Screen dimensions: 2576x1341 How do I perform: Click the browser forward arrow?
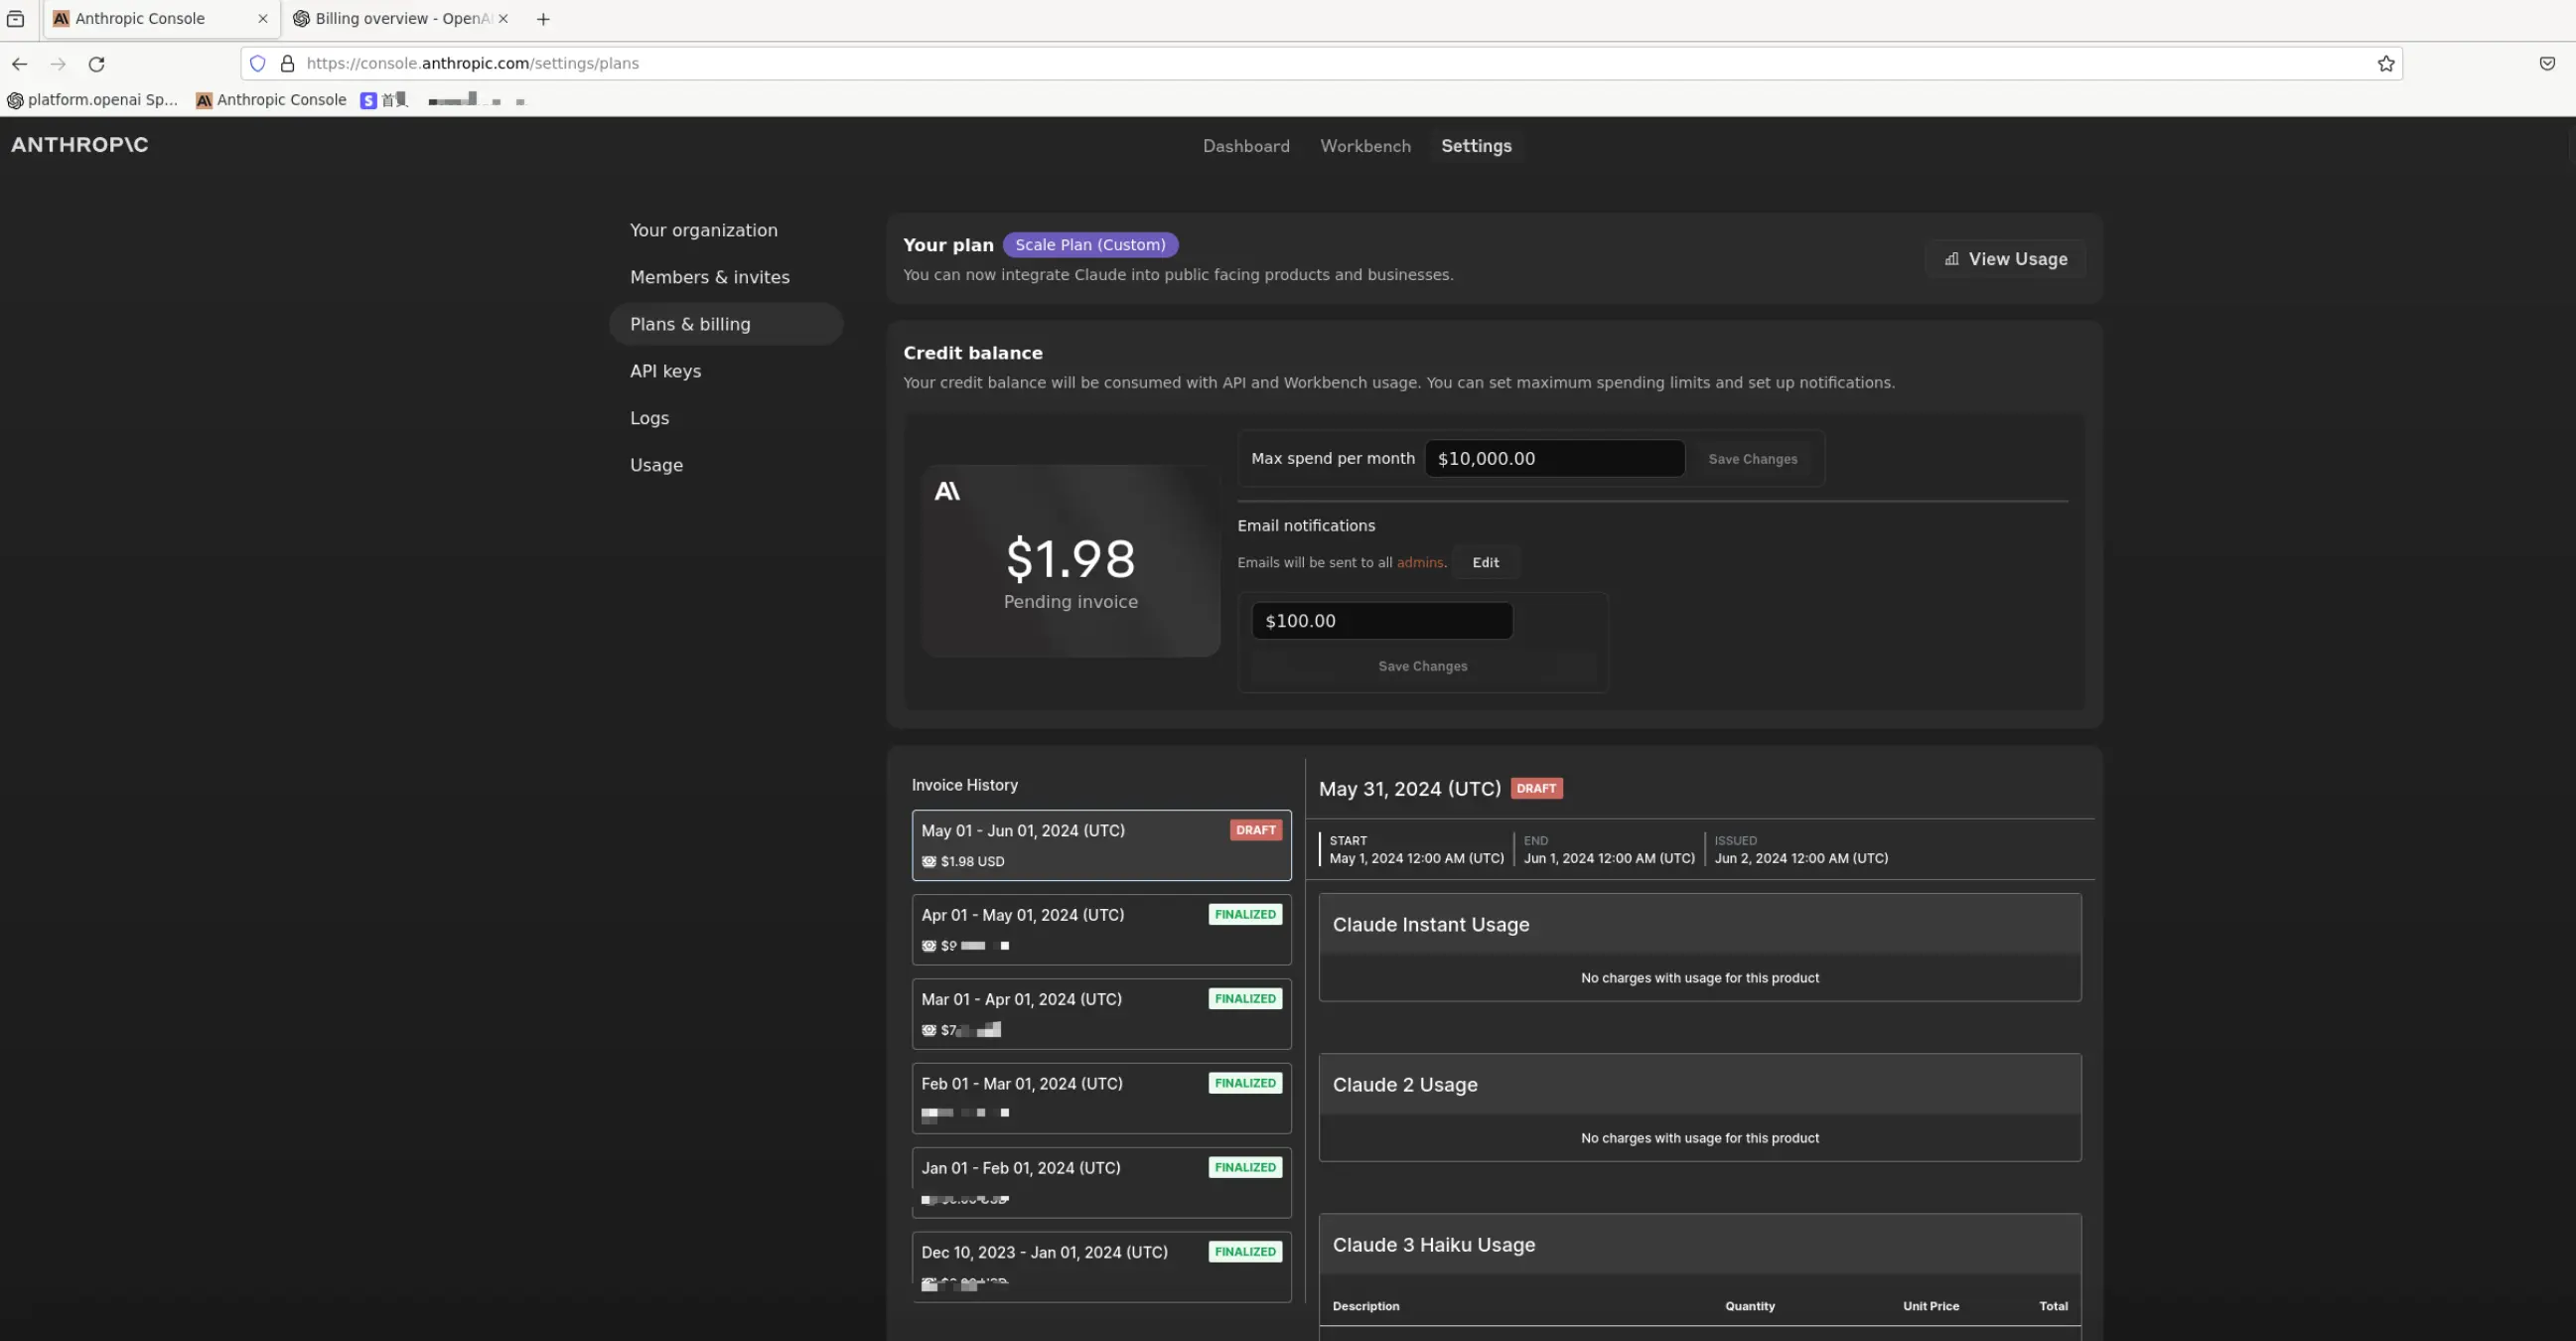coord(58,64)
